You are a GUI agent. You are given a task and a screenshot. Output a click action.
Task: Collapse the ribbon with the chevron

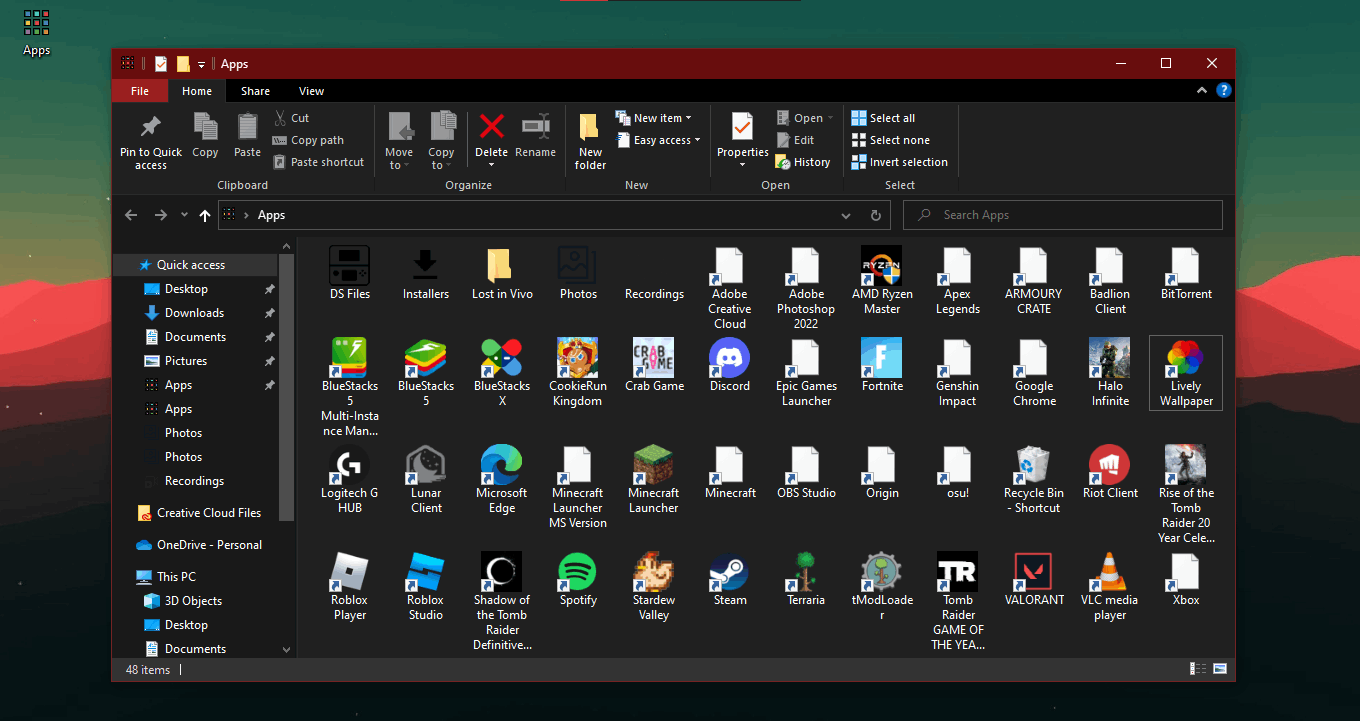[x=1202, y=91]
